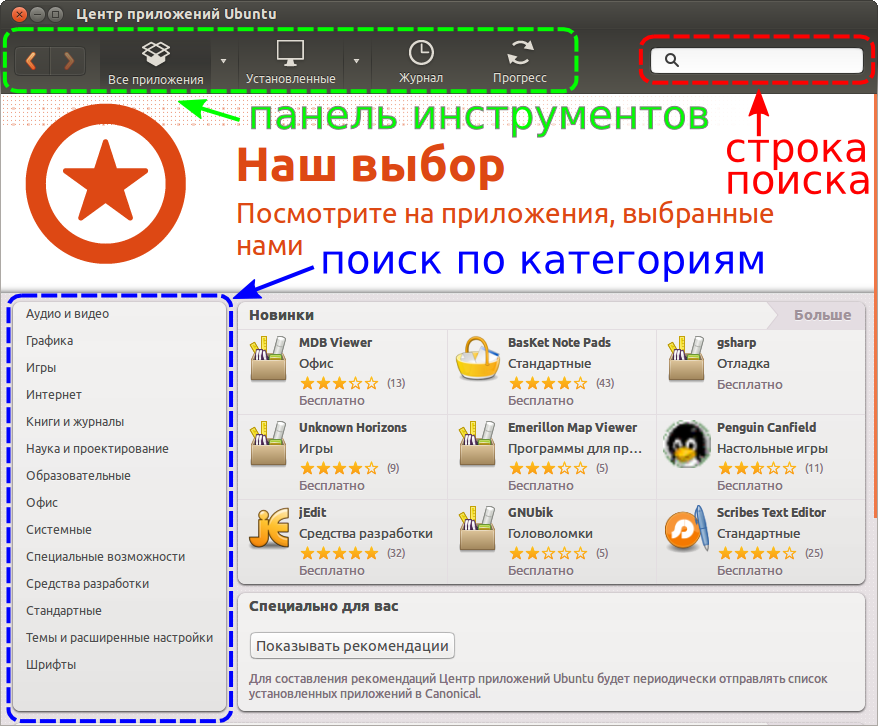Screen dimensions: 878x726
Task: Open the Журнал history view
Action: 421,63
